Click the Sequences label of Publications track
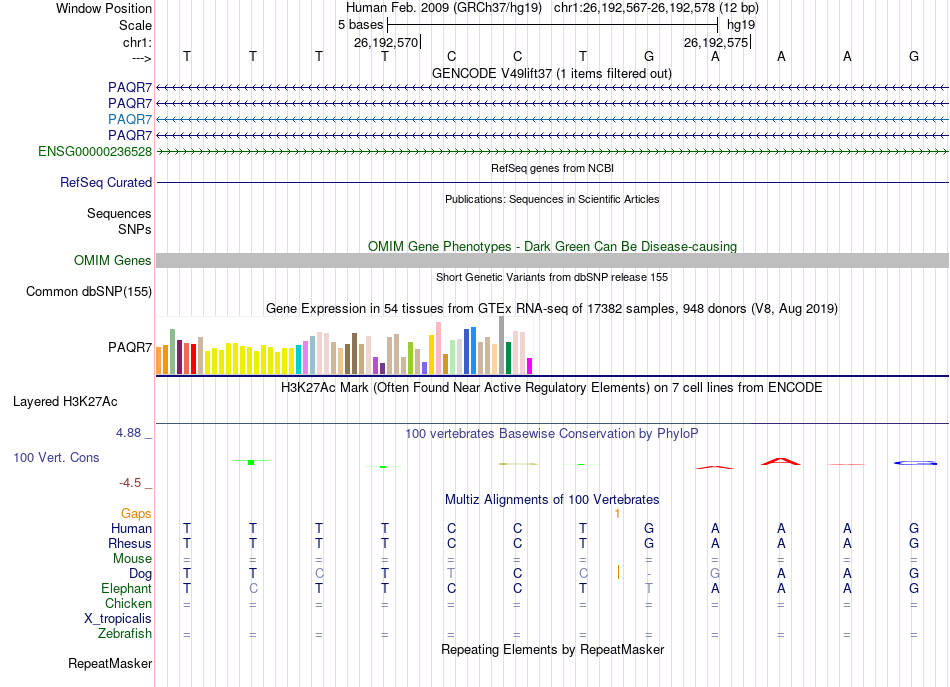The image size is (950, 687). click(119, 213)
